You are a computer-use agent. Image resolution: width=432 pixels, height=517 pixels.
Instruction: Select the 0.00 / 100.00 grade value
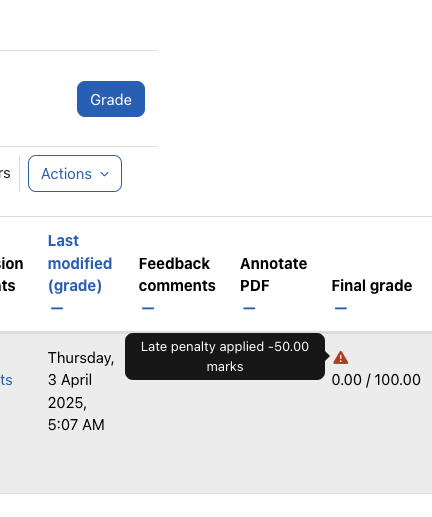376,380
